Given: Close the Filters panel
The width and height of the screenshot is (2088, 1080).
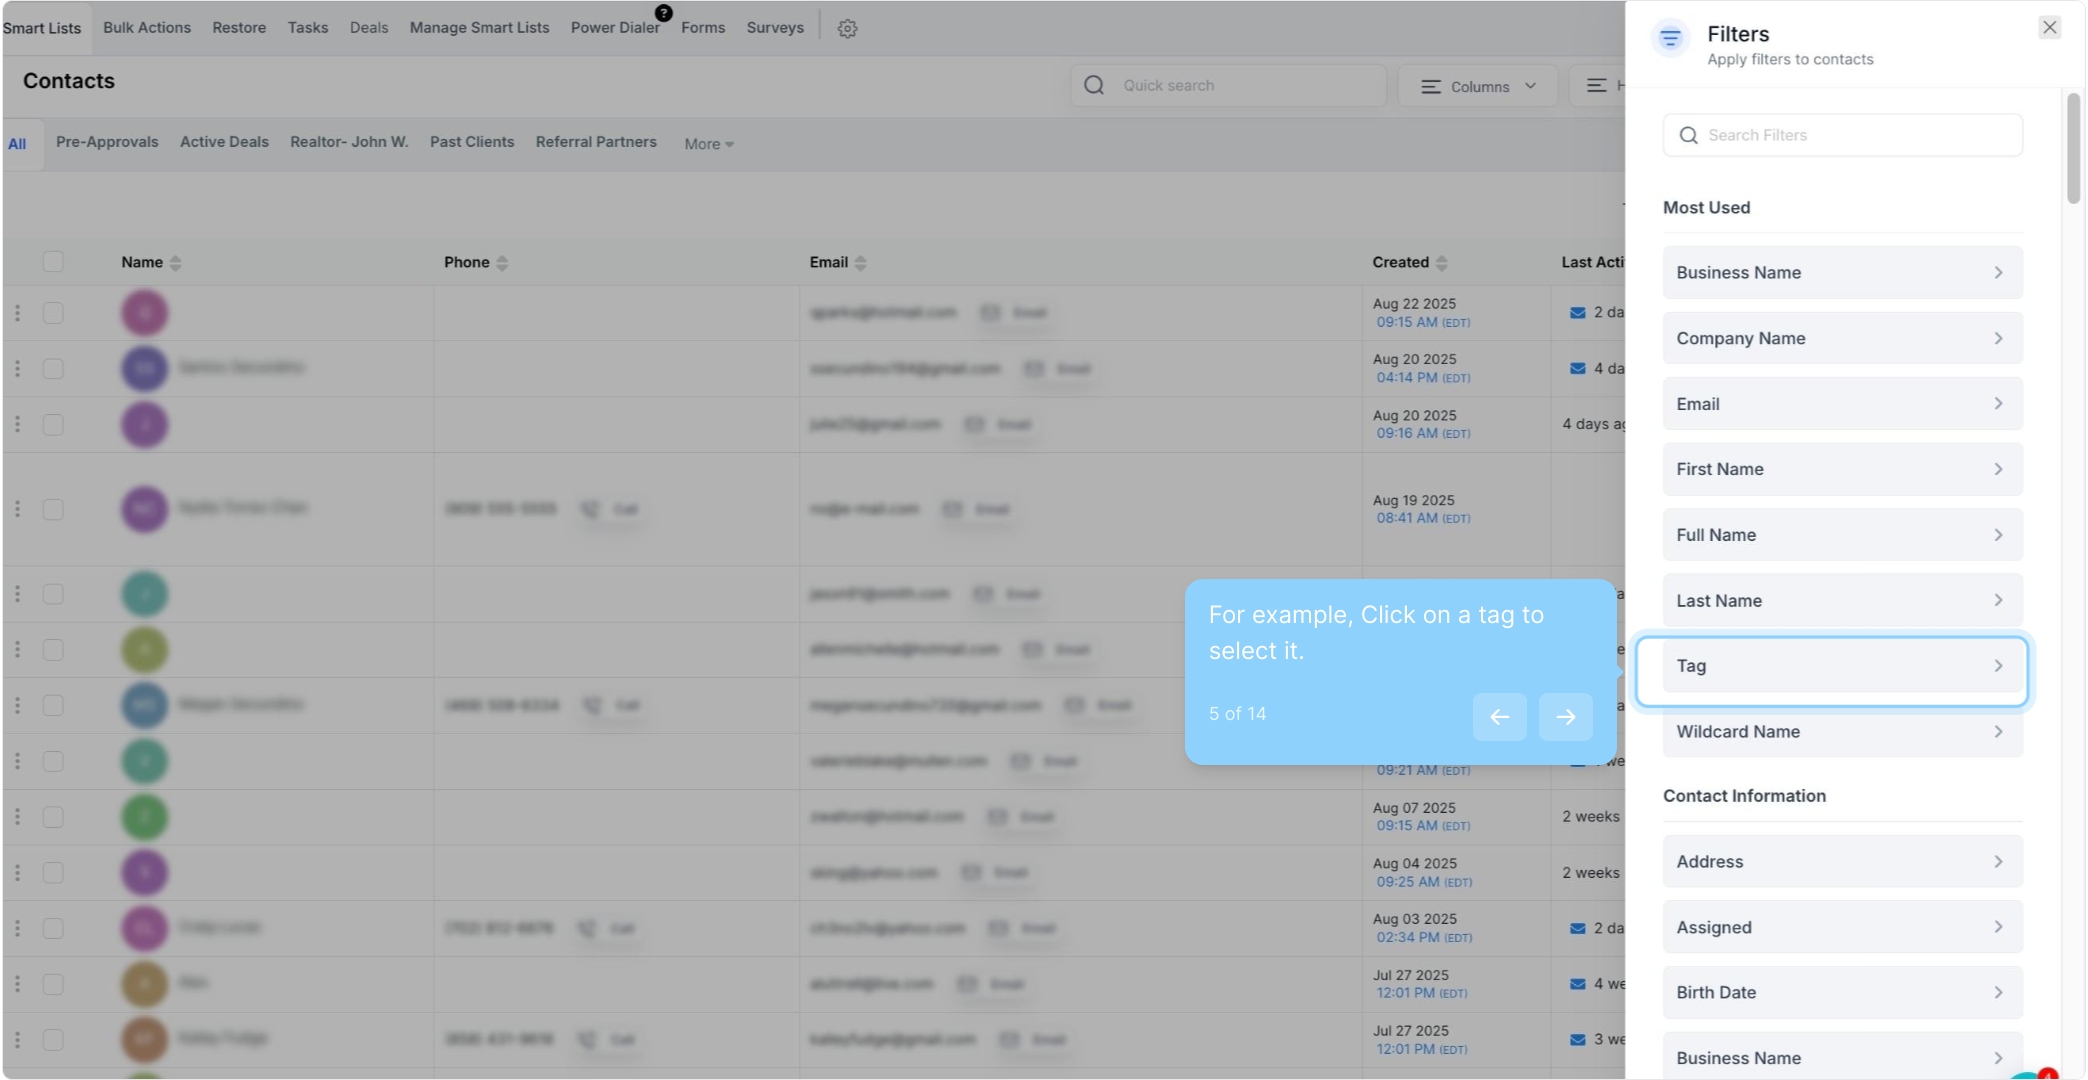Looking at the screenshot, I should click(x=2049, y=28).
